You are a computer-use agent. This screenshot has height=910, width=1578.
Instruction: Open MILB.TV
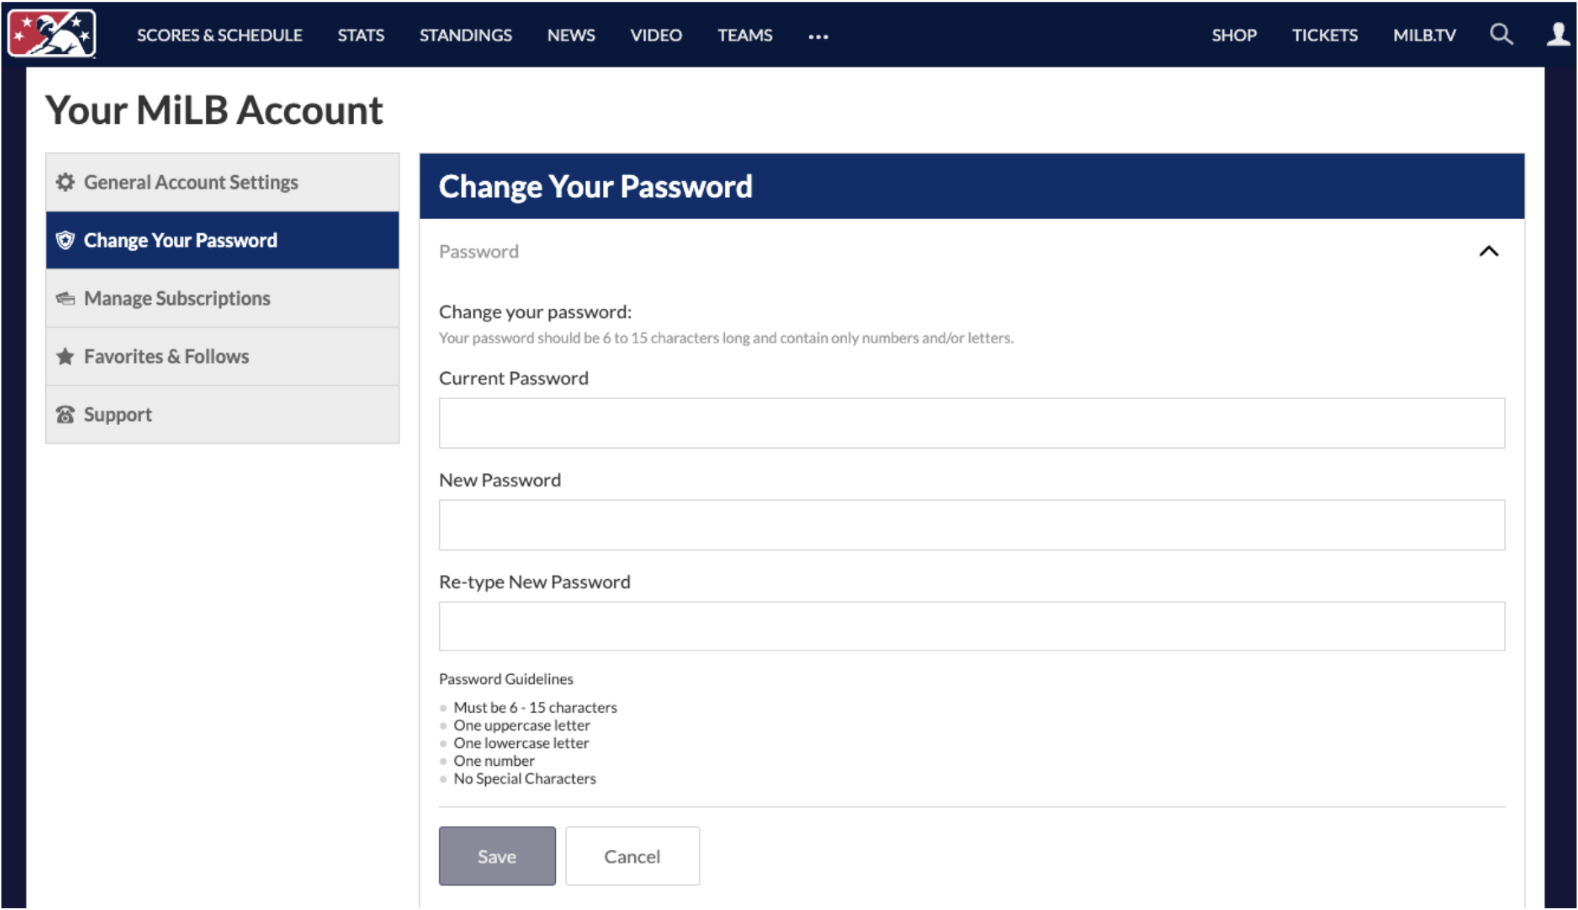(x=1423, y=35)
